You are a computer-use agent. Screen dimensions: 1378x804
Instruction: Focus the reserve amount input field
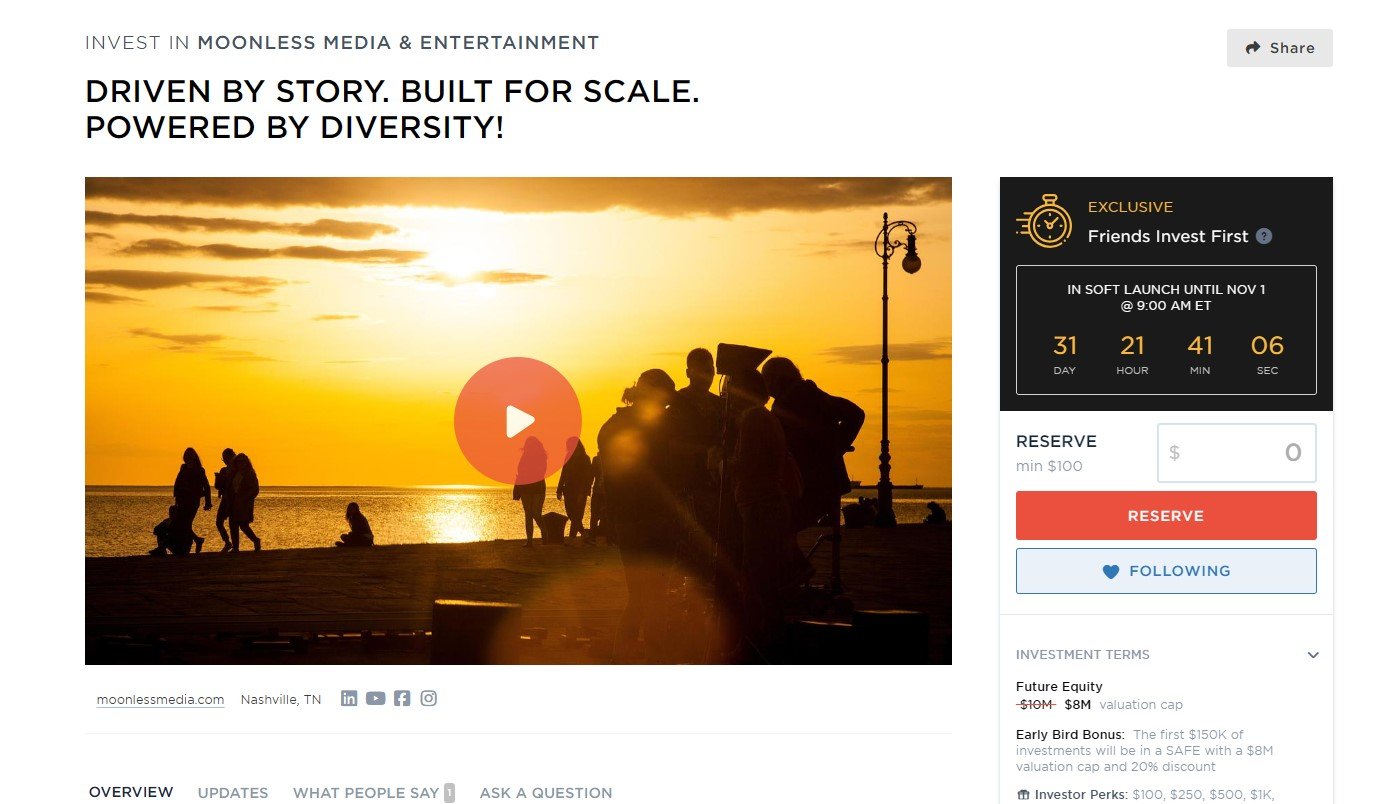1237,453
